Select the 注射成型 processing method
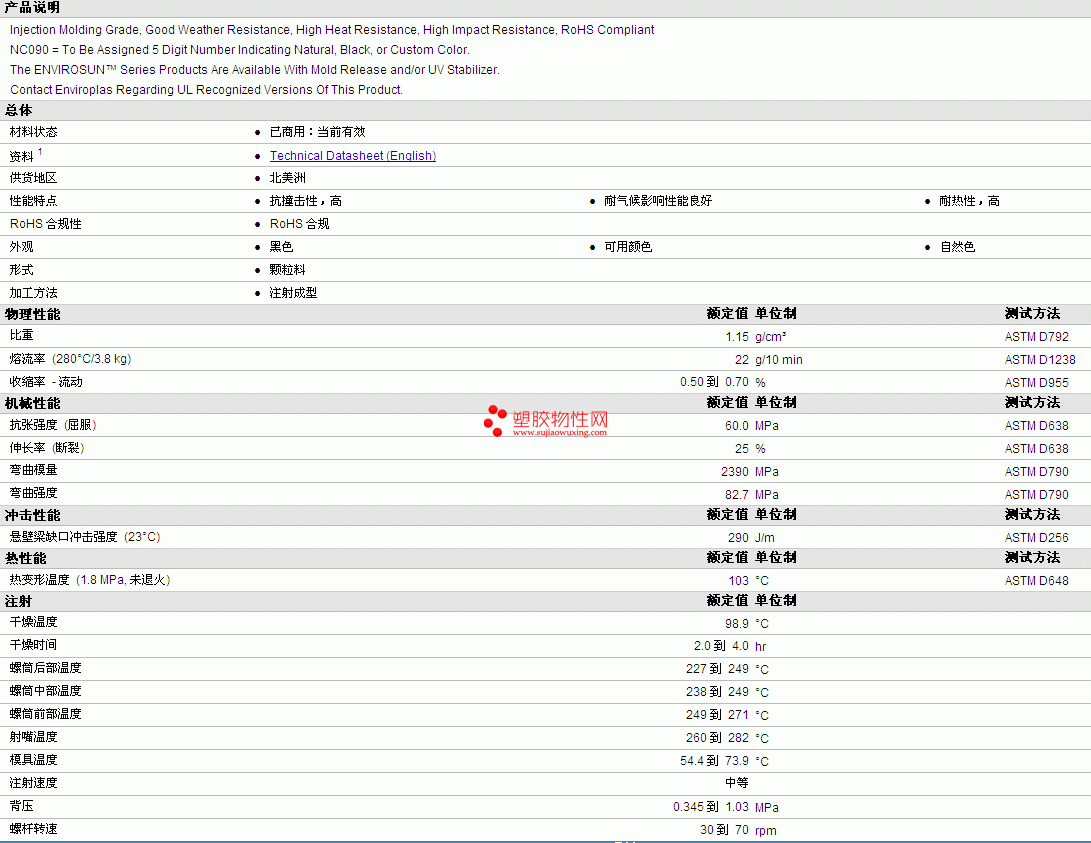 click(293, 293)
